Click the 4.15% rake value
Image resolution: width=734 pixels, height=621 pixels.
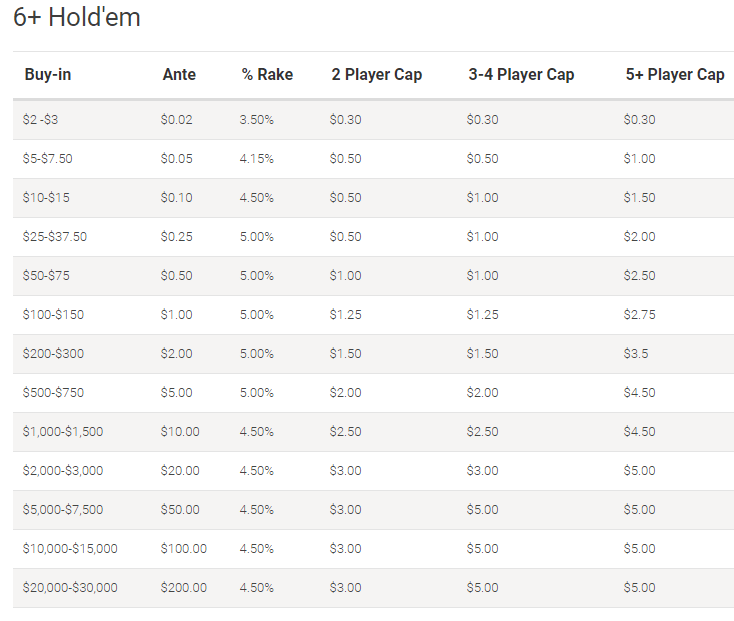click(257, 159)
